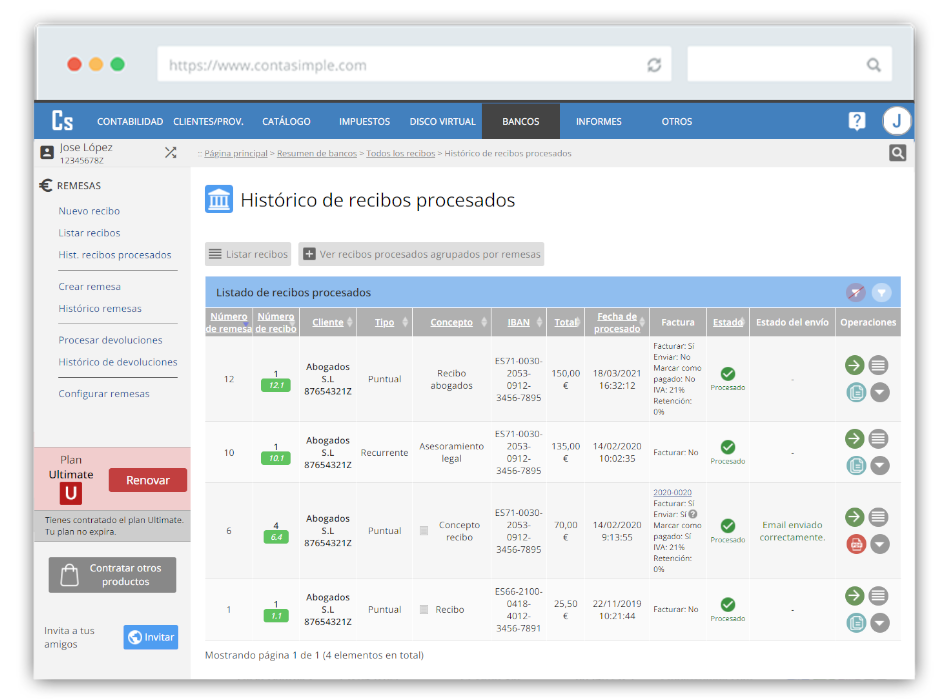
Task: Click the copy document icon for remesa 10
Action: pyautogui.click(x=855, y=465)
